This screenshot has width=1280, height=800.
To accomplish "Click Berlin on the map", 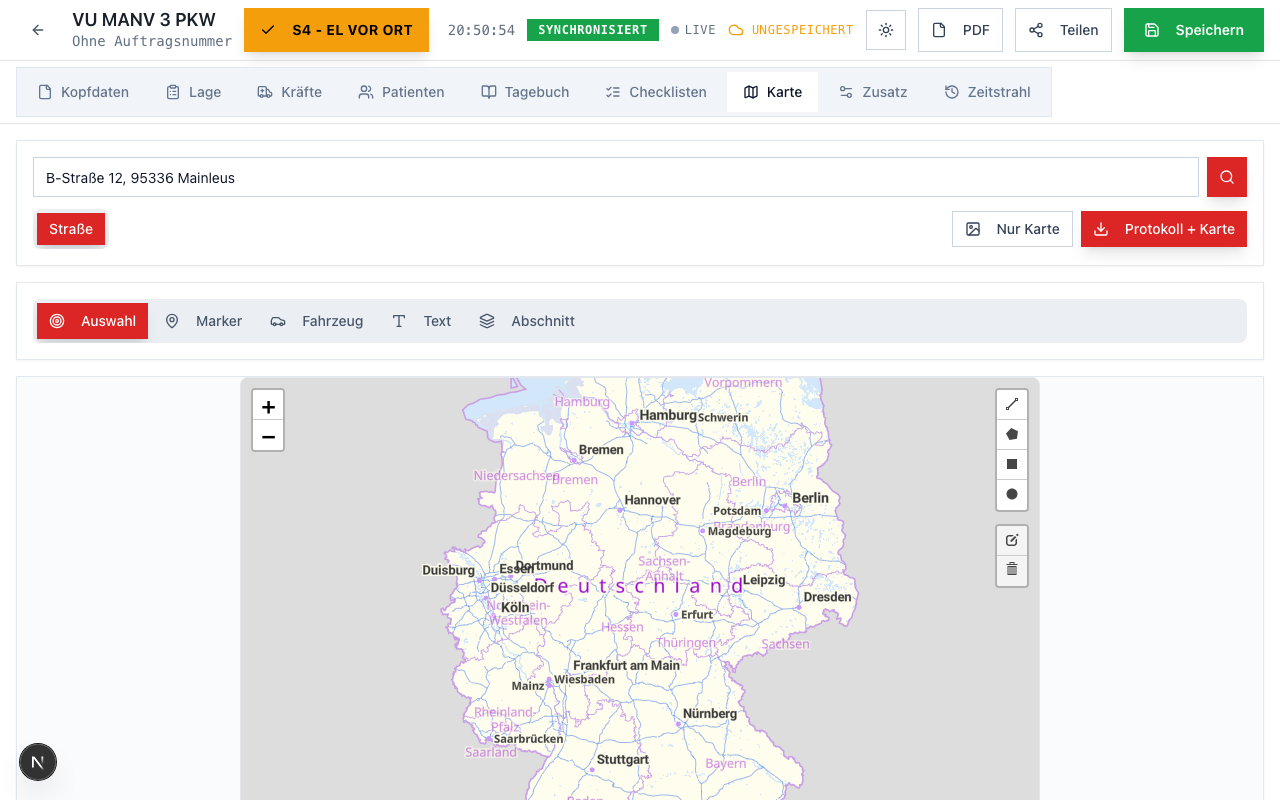I will (810, 498).
